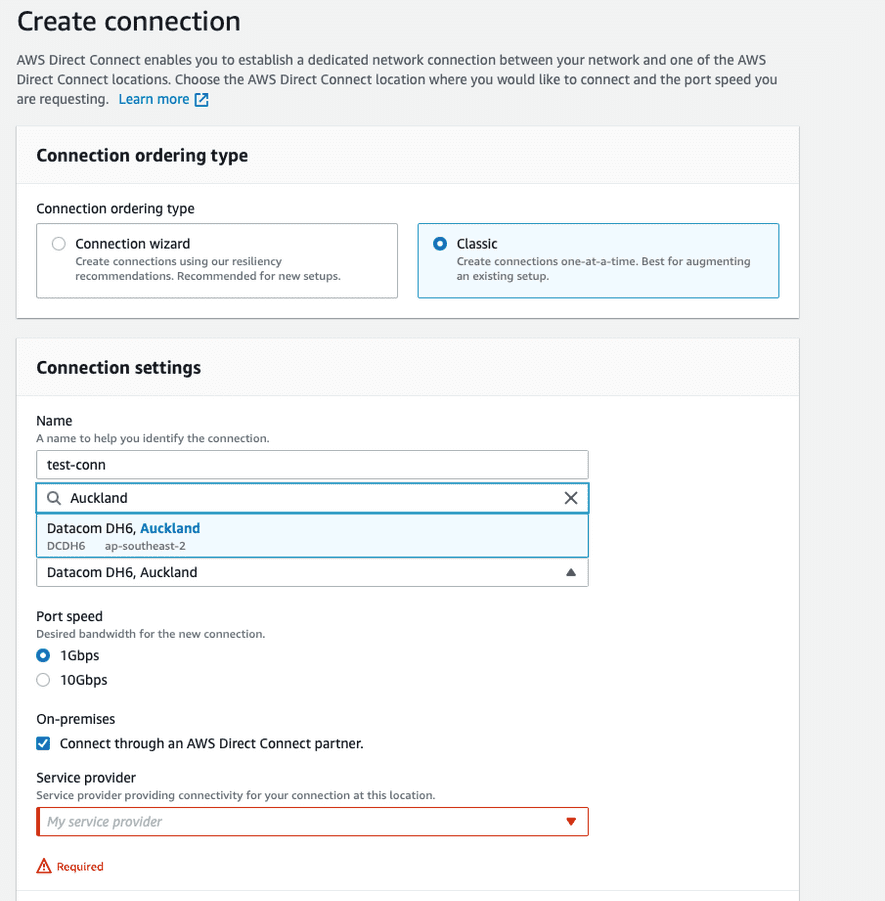
Task: Collapse location list with the up caret
Action: (570, 571)
